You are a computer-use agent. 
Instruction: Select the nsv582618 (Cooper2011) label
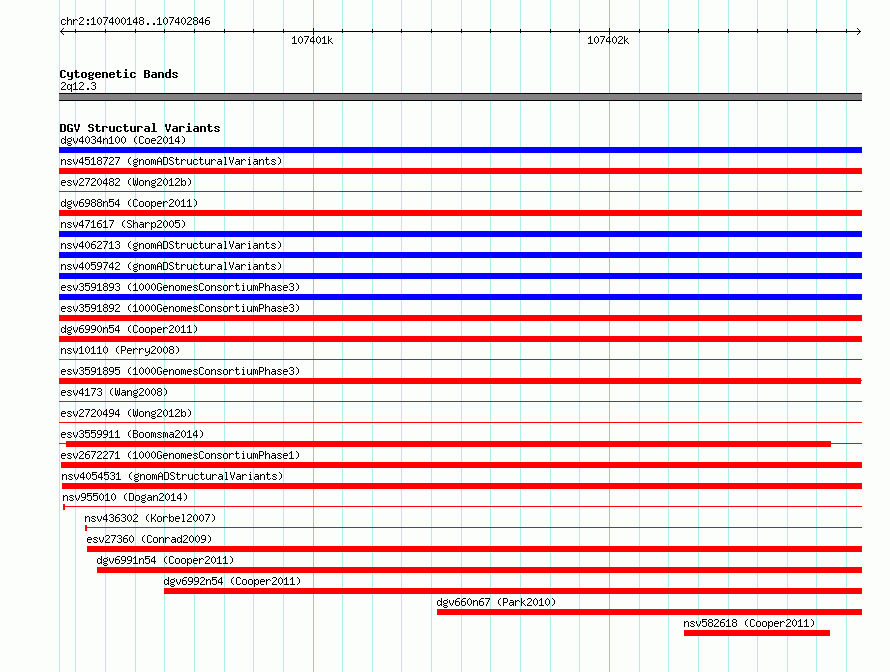pos(749,623)
